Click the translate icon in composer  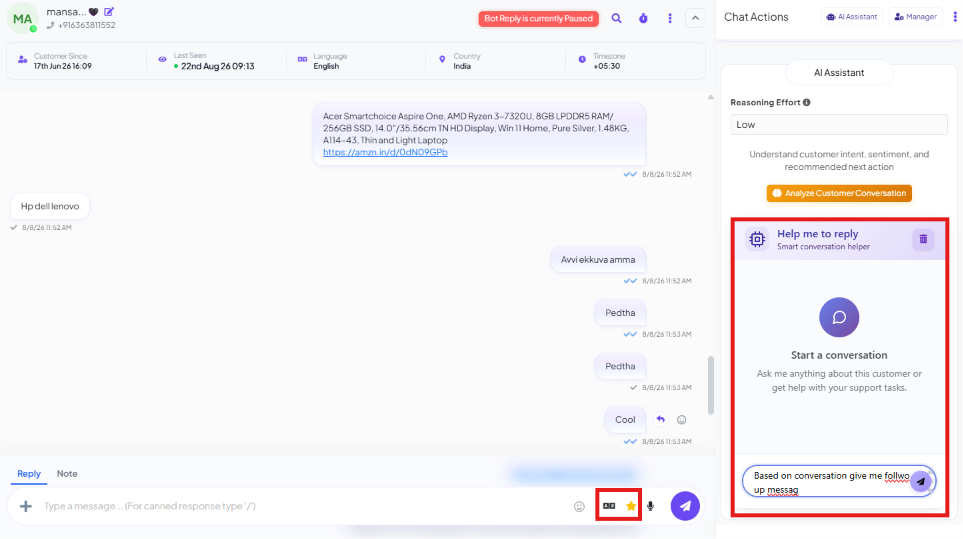tap(609, 506)
